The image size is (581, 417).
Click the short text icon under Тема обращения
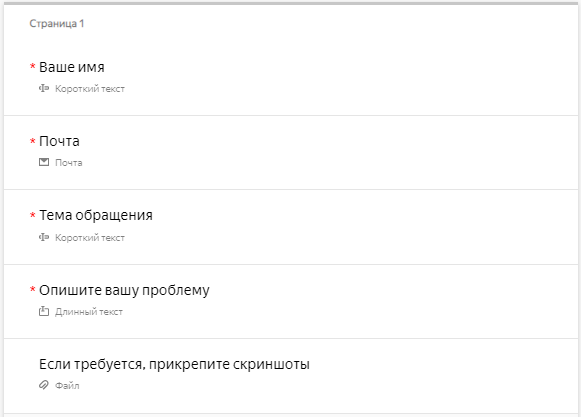pyautogui.click(x=44, y=237)
